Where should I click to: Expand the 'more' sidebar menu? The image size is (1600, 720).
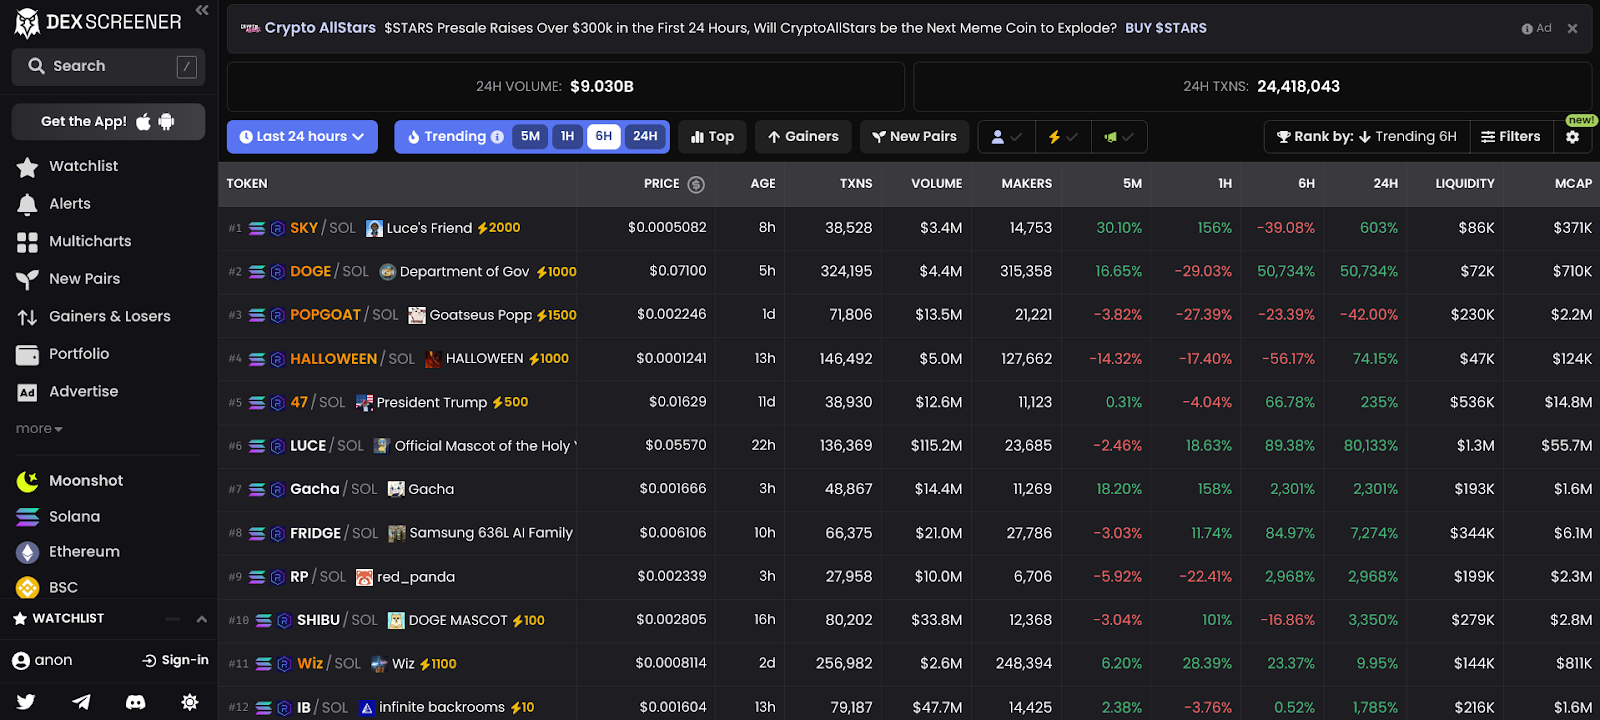(39, 428)
